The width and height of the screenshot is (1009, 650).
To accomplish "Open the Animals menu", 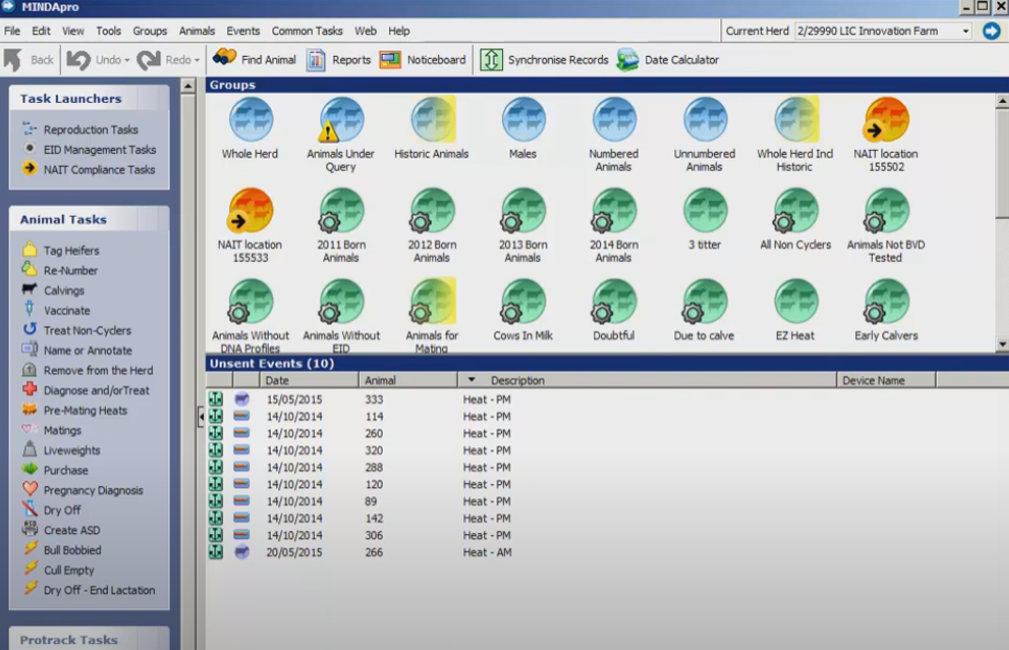I will (x=197, y=31).
